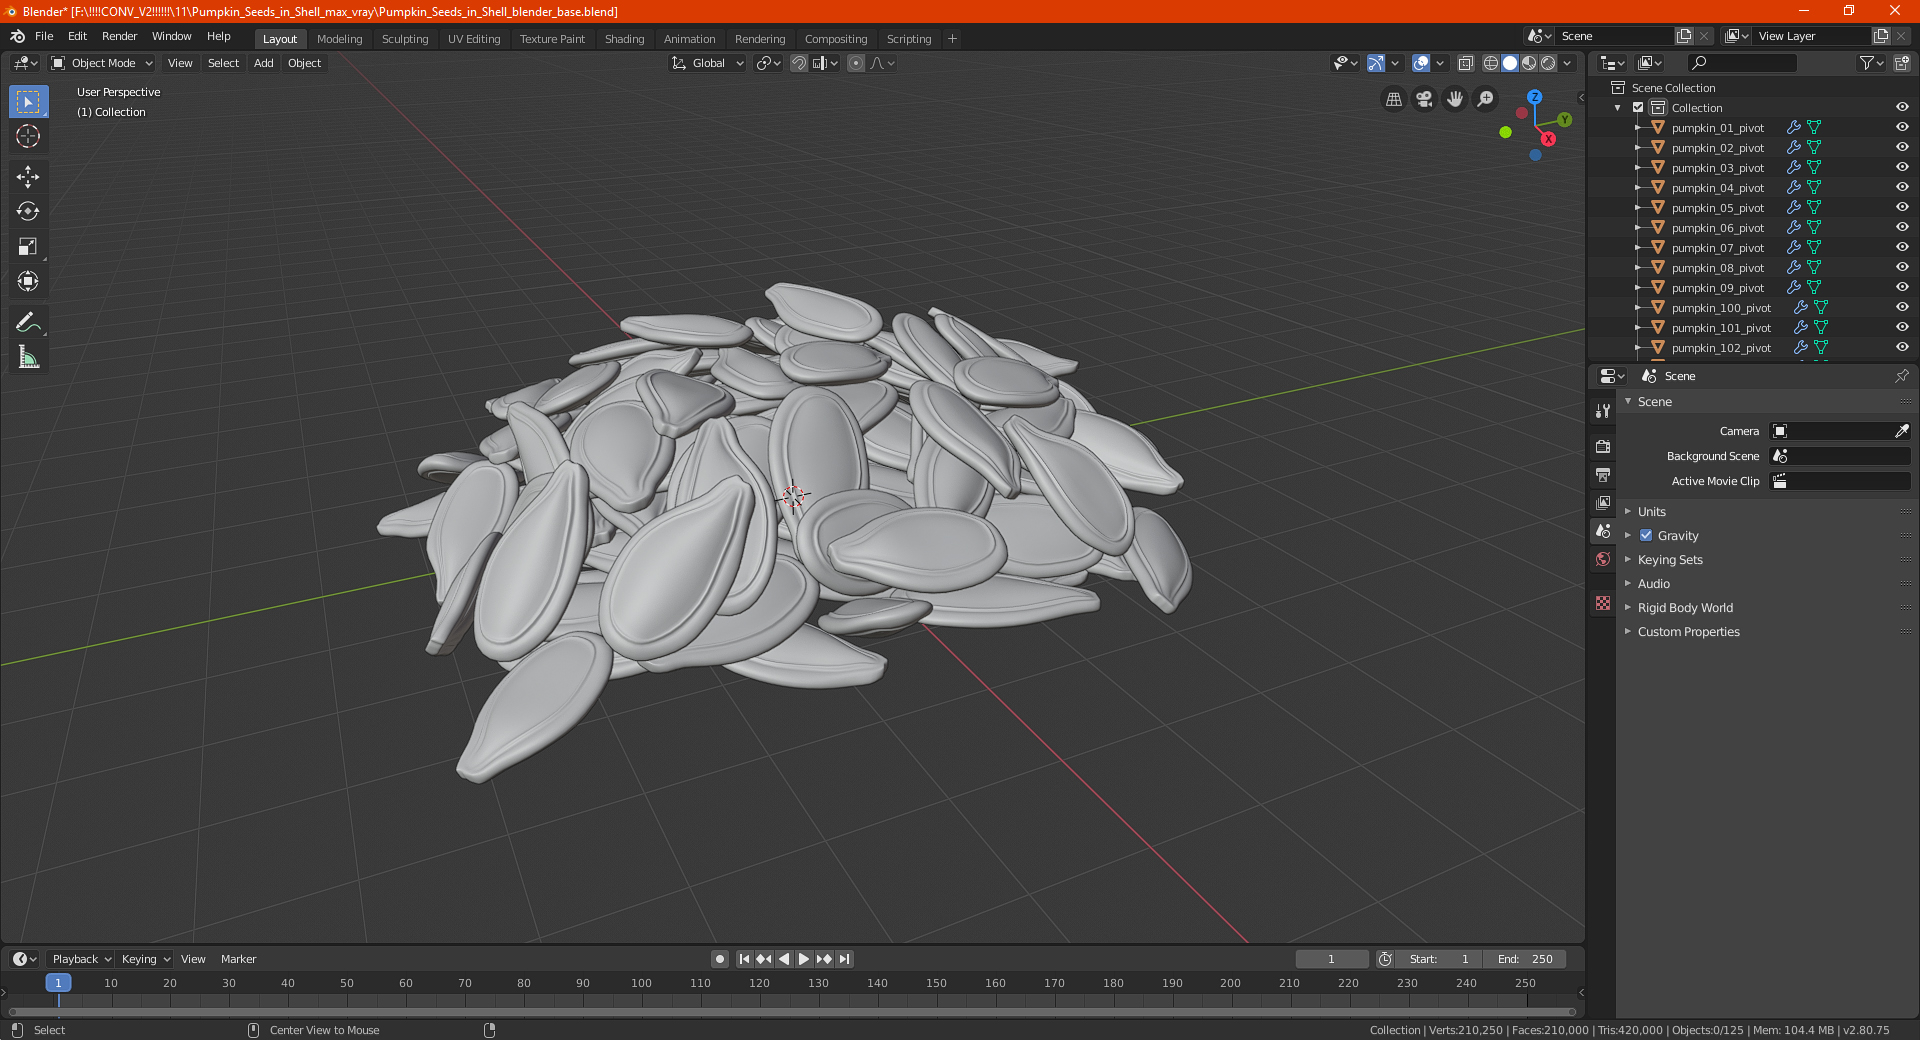Open the File menu
This screenshot has height=1040, width=1920.
coord(44,36)
